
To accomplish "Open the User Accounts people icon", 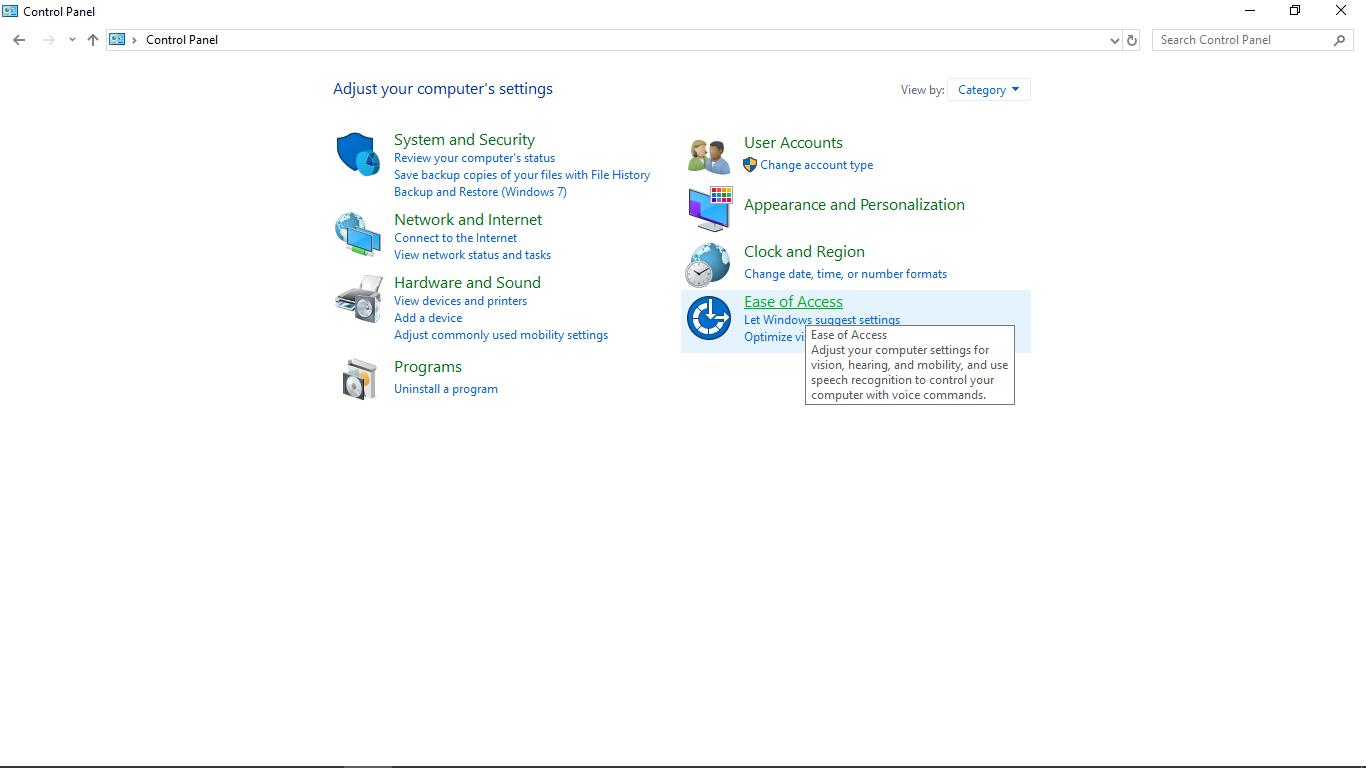I will coord(709,156).
